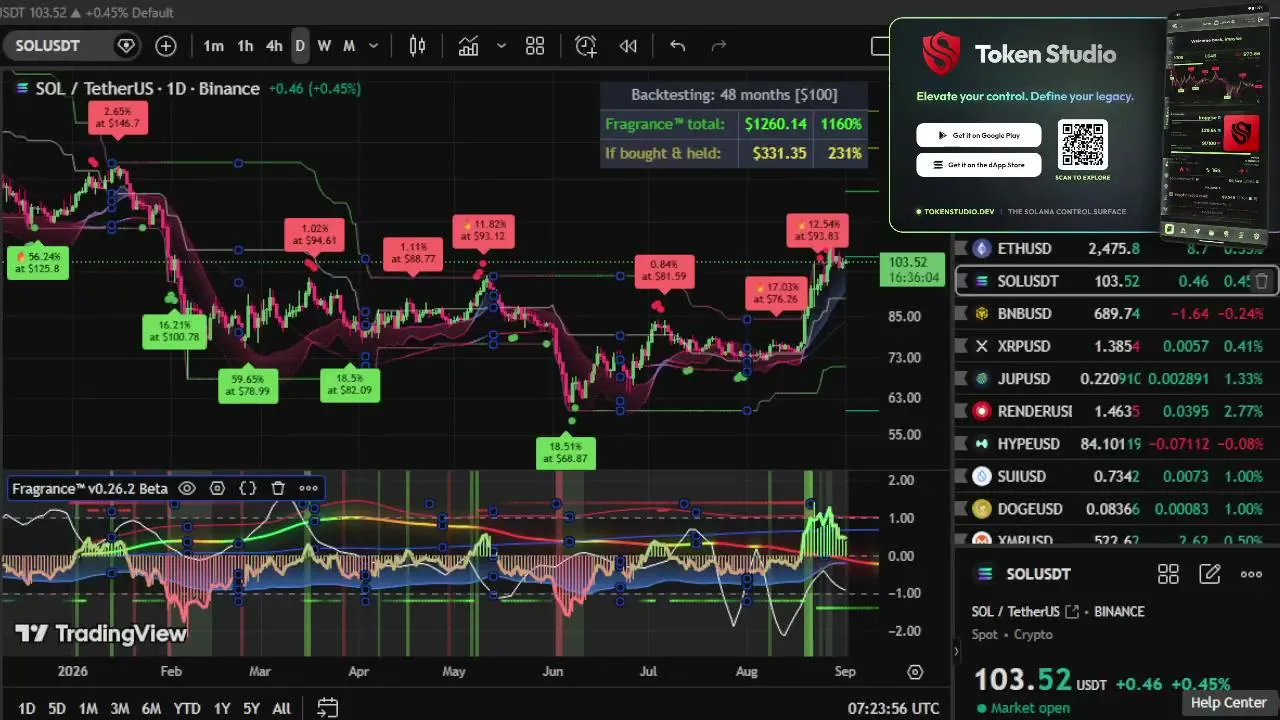This screenshot has height=720, width=1280.
Task: Click Get it on Google Play button
Action: tap(979, 135)
